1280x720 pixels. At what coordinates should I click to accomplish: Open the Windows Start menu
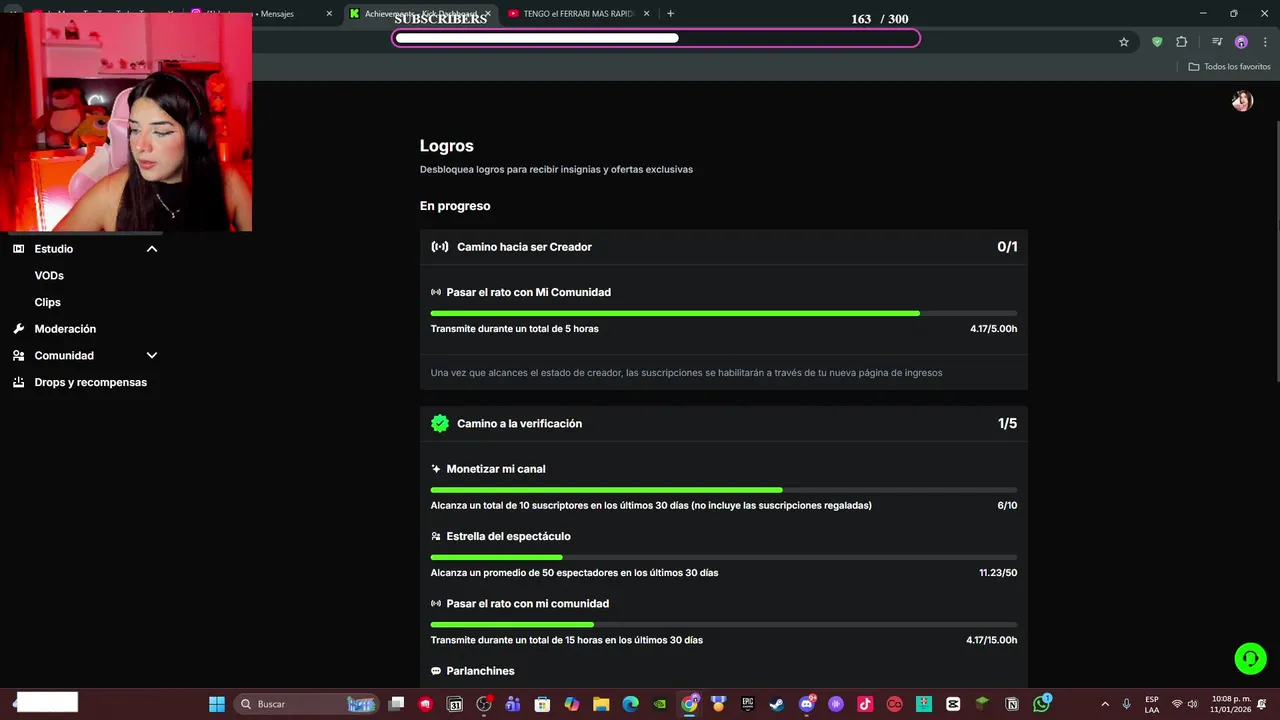[x=217, y=704]
